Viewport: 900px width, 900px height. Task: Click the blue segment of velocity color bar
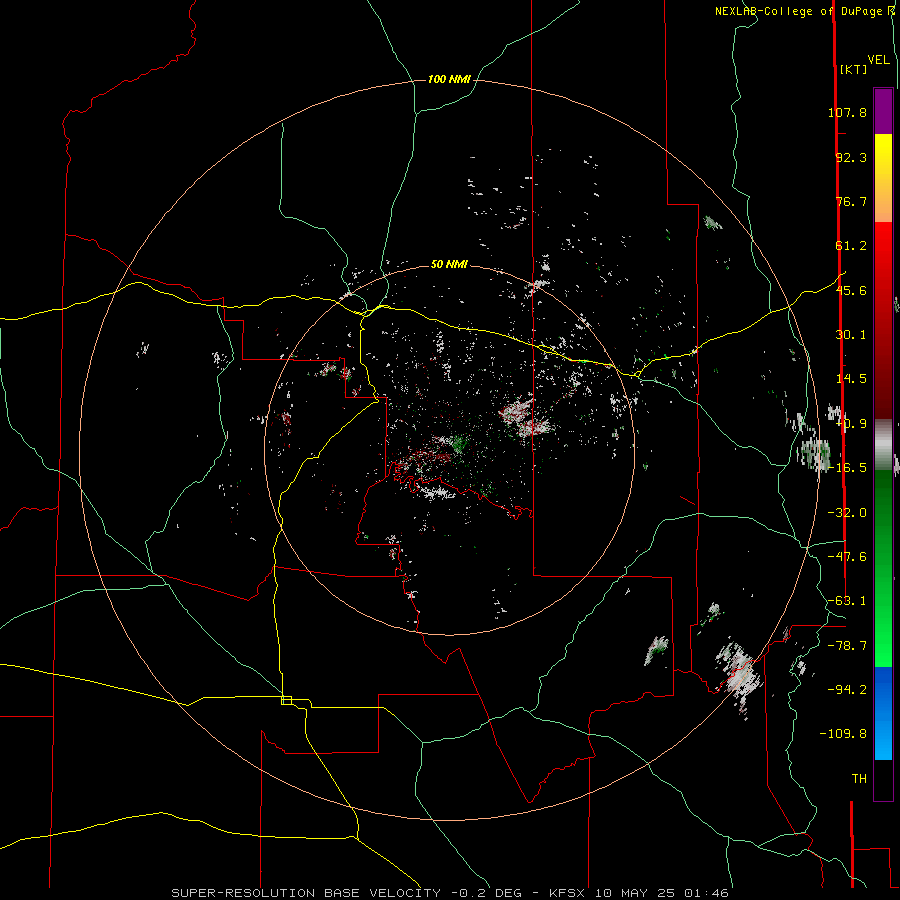883,713
